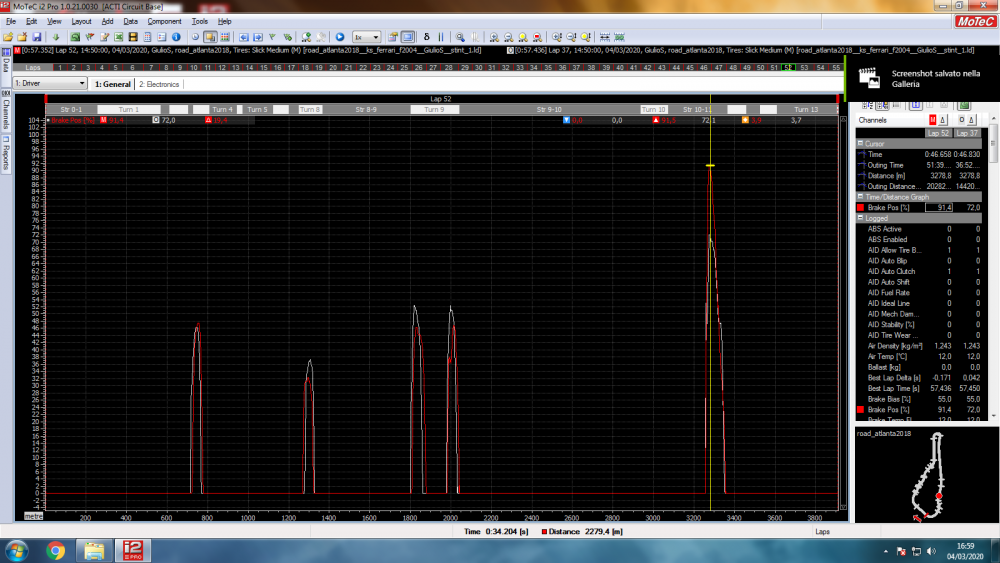1000x563 pixels.
Task: Click the Turn 1 section label
Action: tap(129, 110)
